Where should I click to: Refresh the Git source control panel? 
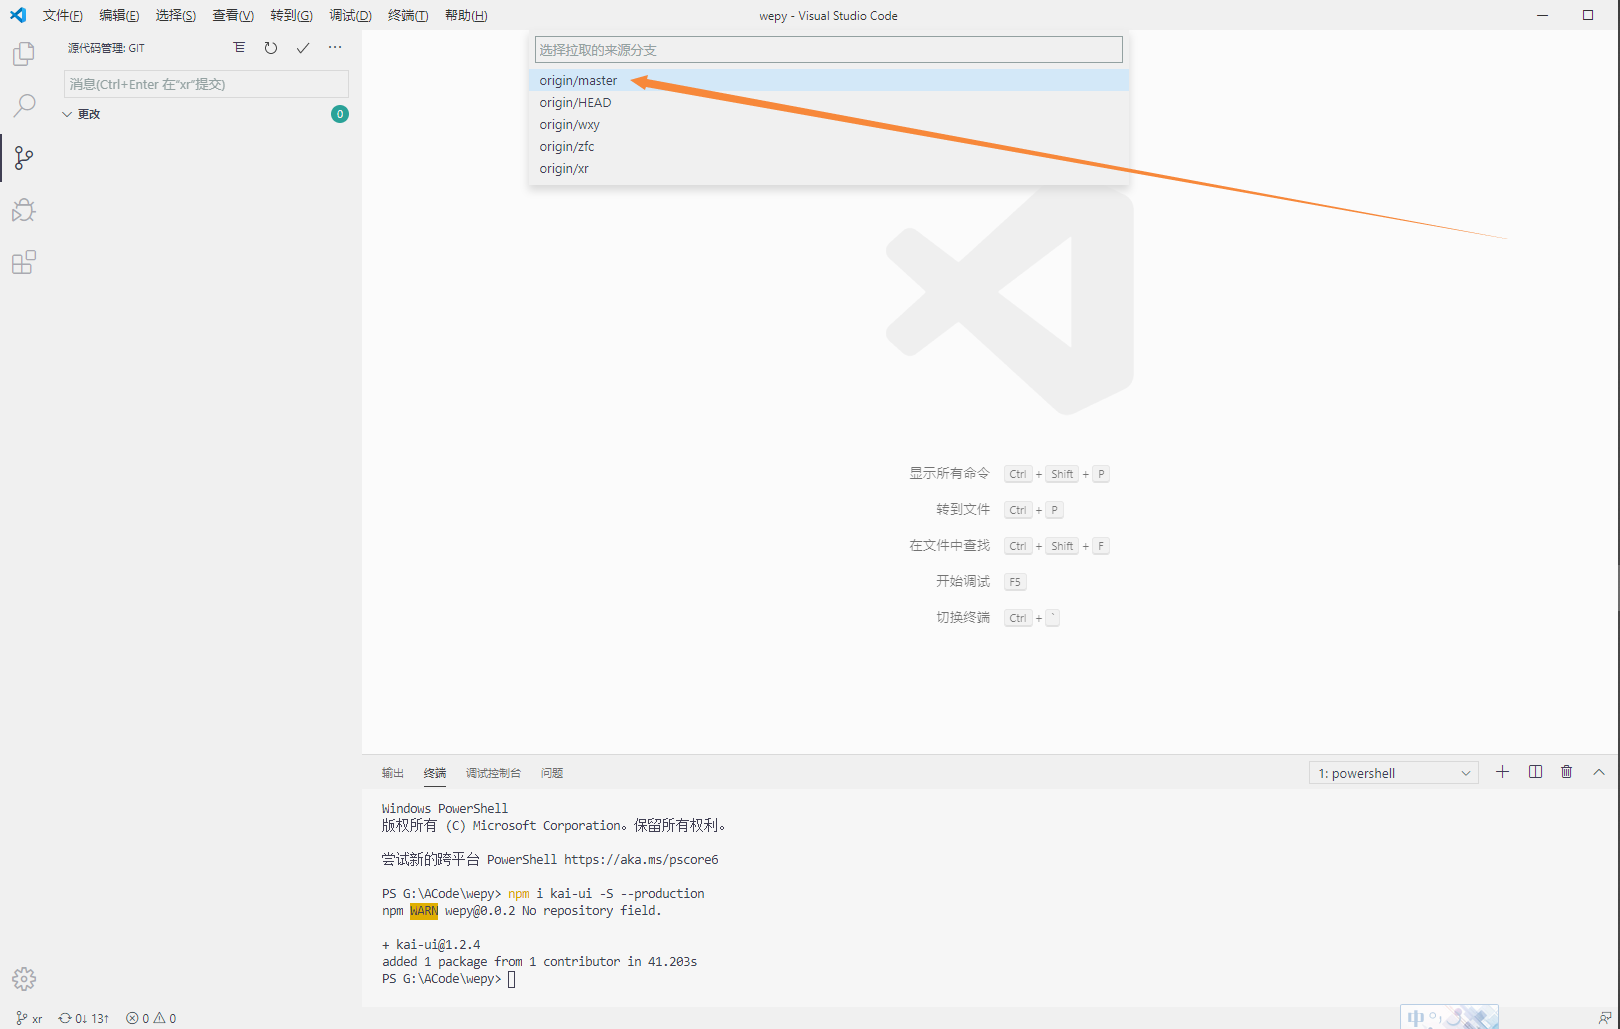[x=271, y=47]
